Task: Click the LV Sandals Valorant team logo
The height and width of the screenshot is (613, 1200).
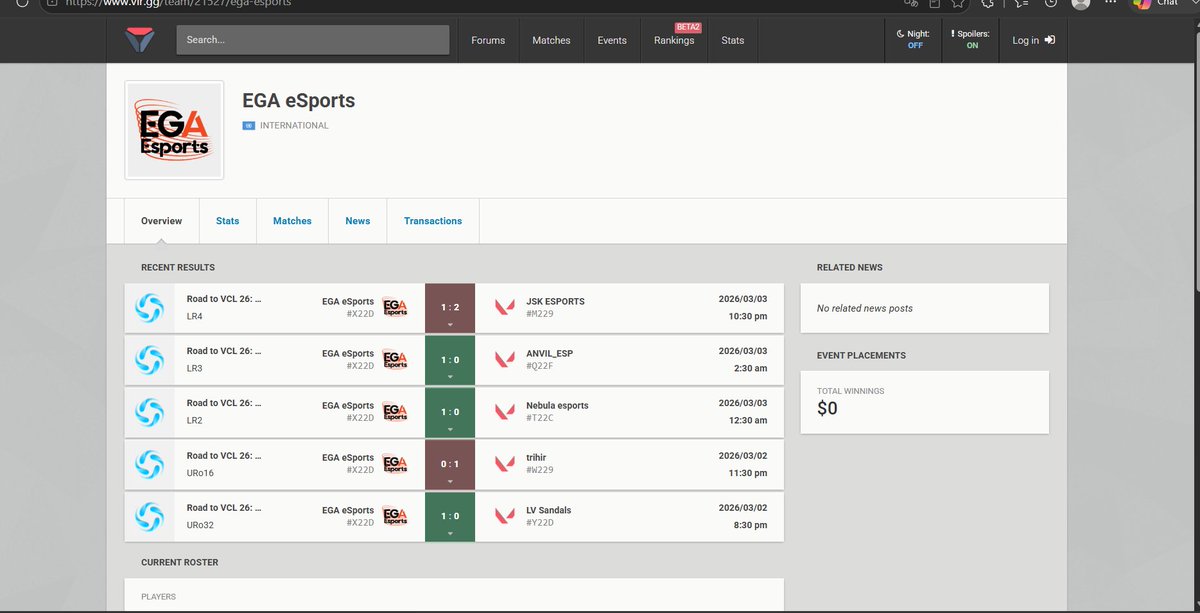Action: (x=504, y=515)
